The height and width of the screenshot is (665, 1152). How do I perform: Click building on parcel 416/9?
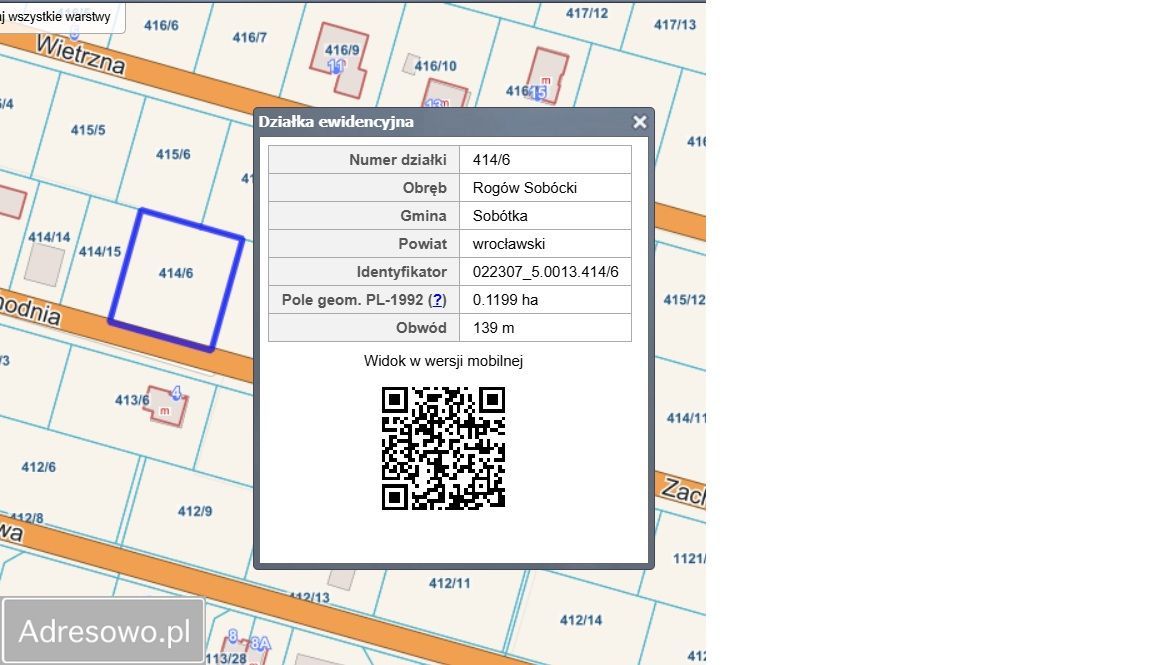[x=339, y=60]
